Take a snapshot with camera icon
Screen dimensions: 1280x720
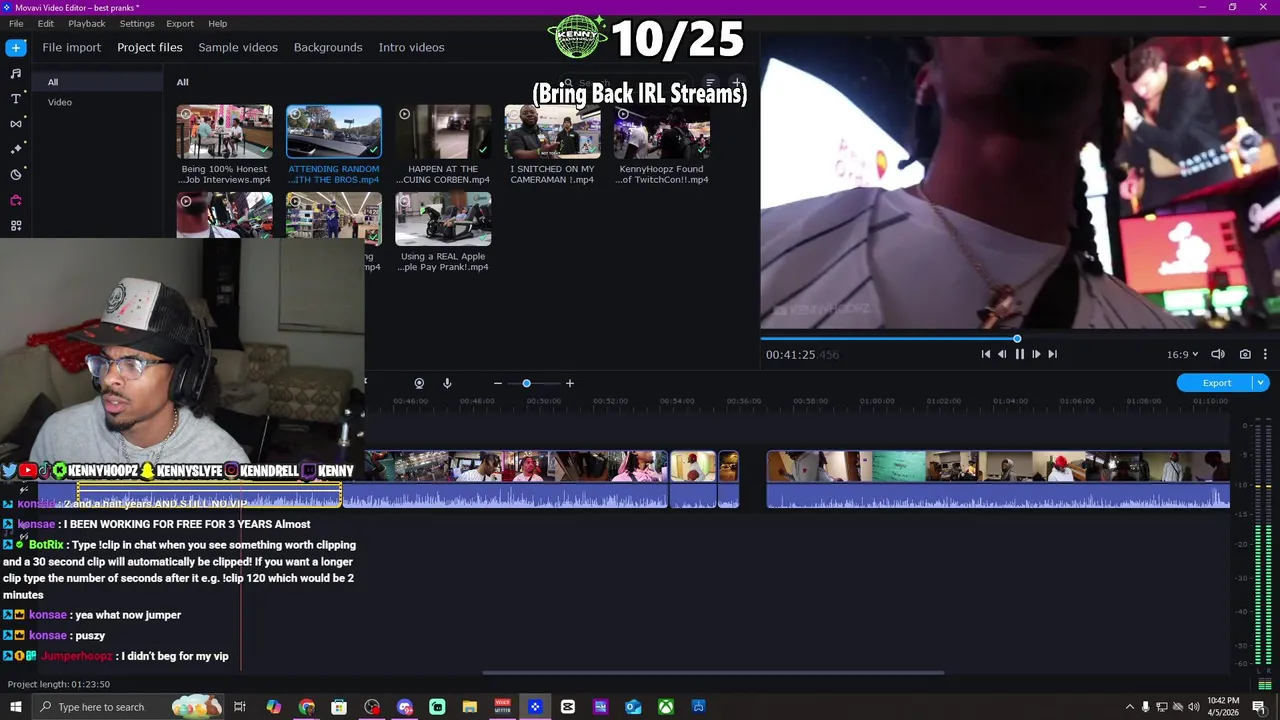(1245, 354)
